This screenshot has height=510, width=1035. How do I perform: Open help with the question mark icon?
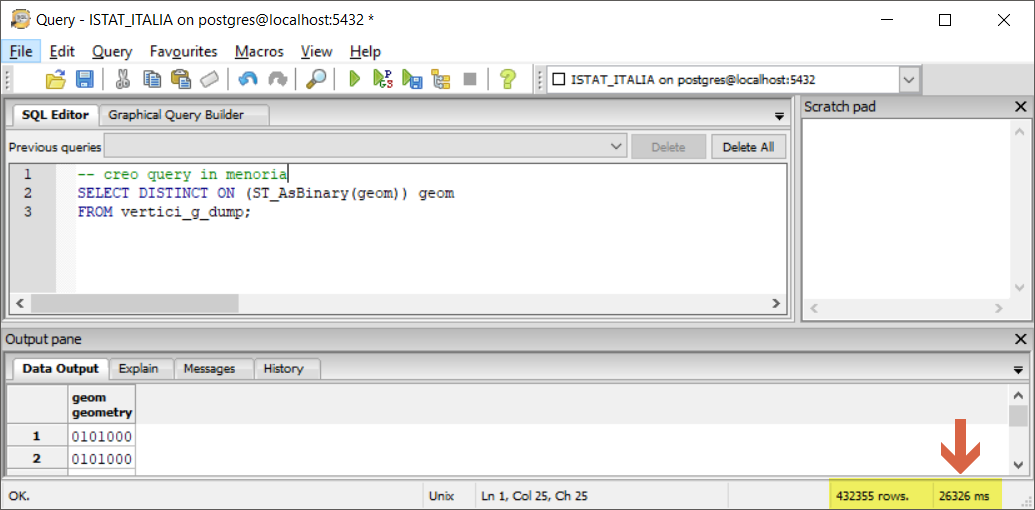(508, 79)
